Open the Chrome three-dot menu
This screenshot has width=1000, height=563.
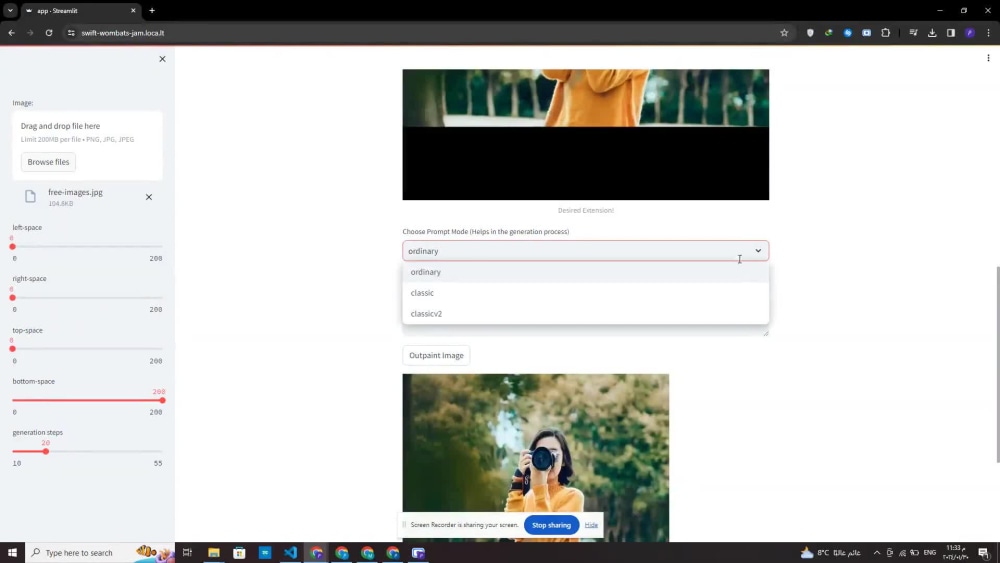(988, 33)
